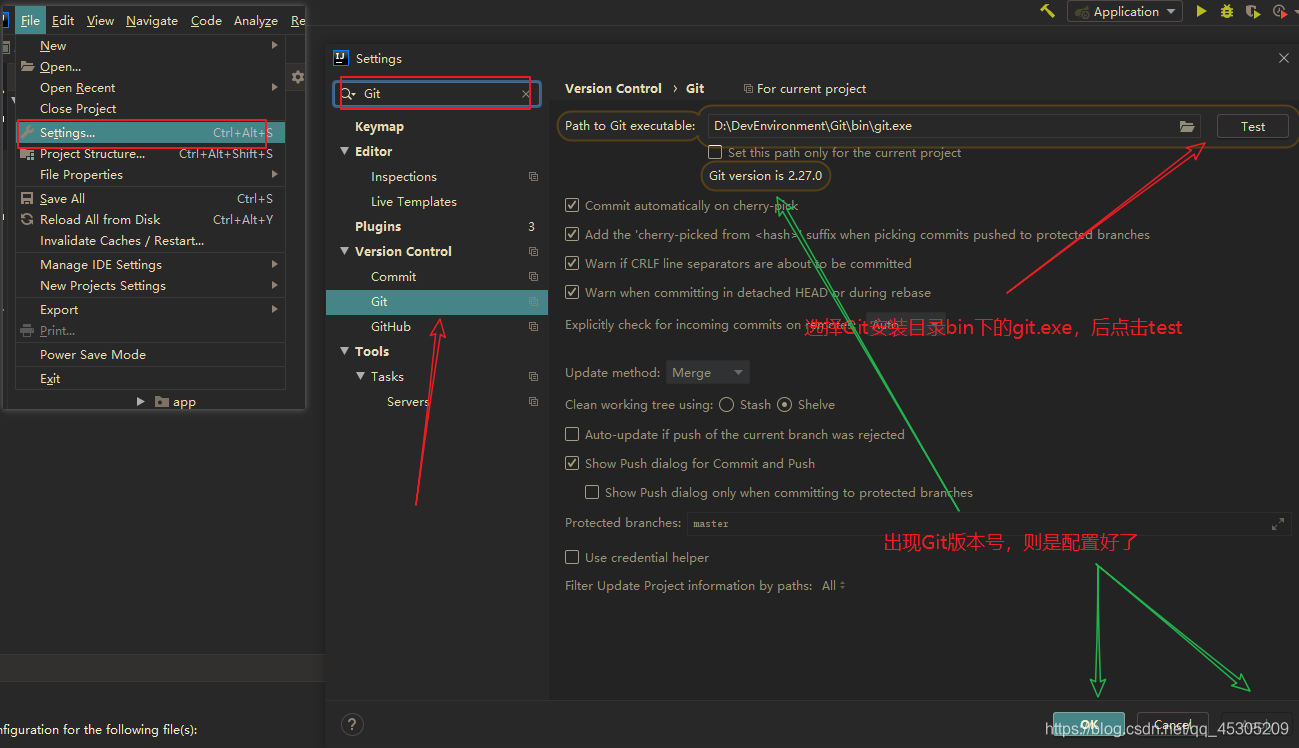The width and height of the screenshot is (1299, 748).
Task: Choose Save All in the File menu
Action: [x=150, y=198]
